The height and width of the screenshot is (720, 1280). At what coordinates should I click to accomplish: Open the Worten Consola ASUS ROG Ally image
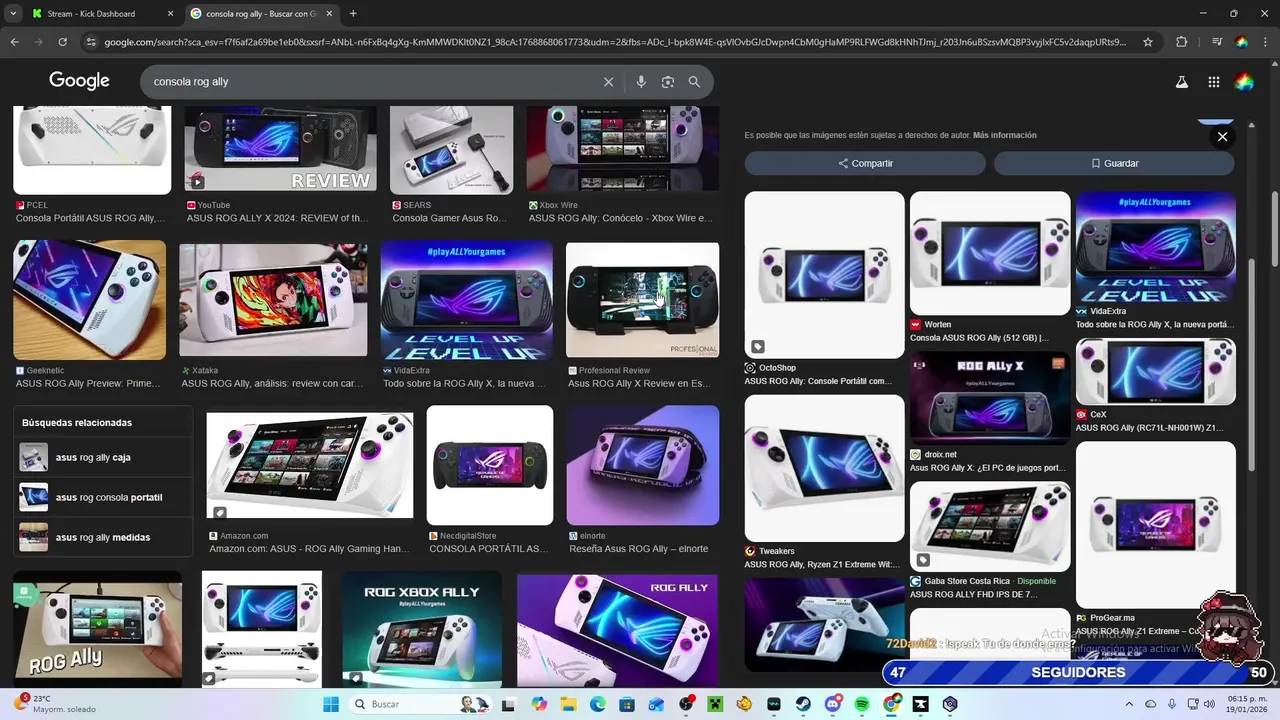click(x=990, y=254)
